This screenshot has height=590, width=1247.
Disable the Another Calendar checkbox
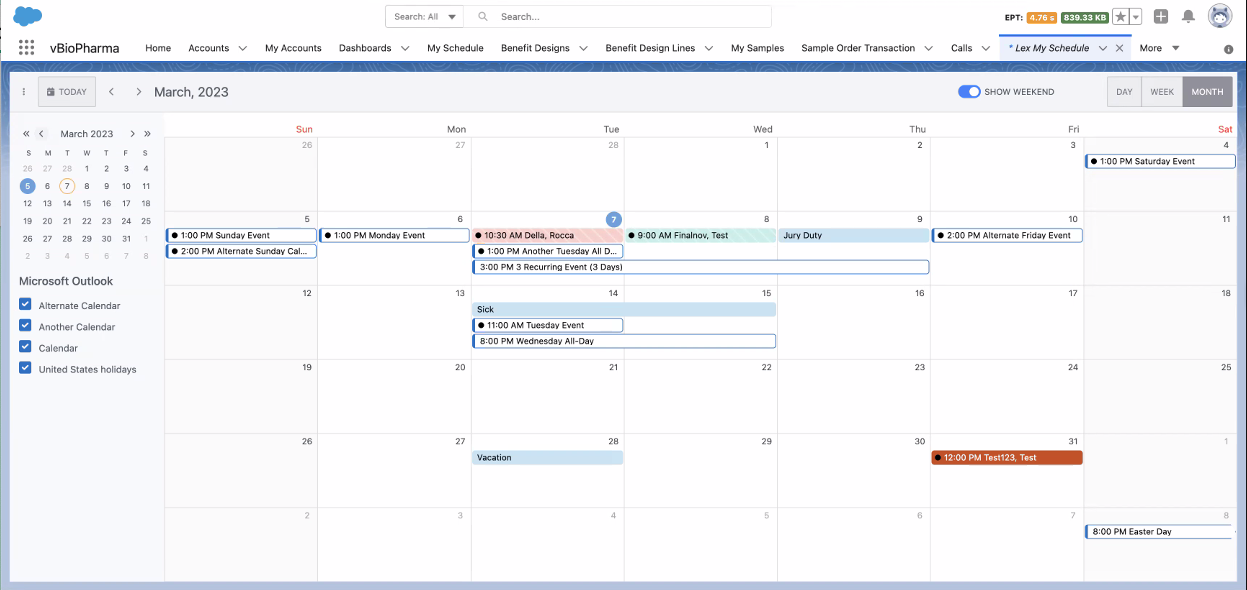point(26,326)
